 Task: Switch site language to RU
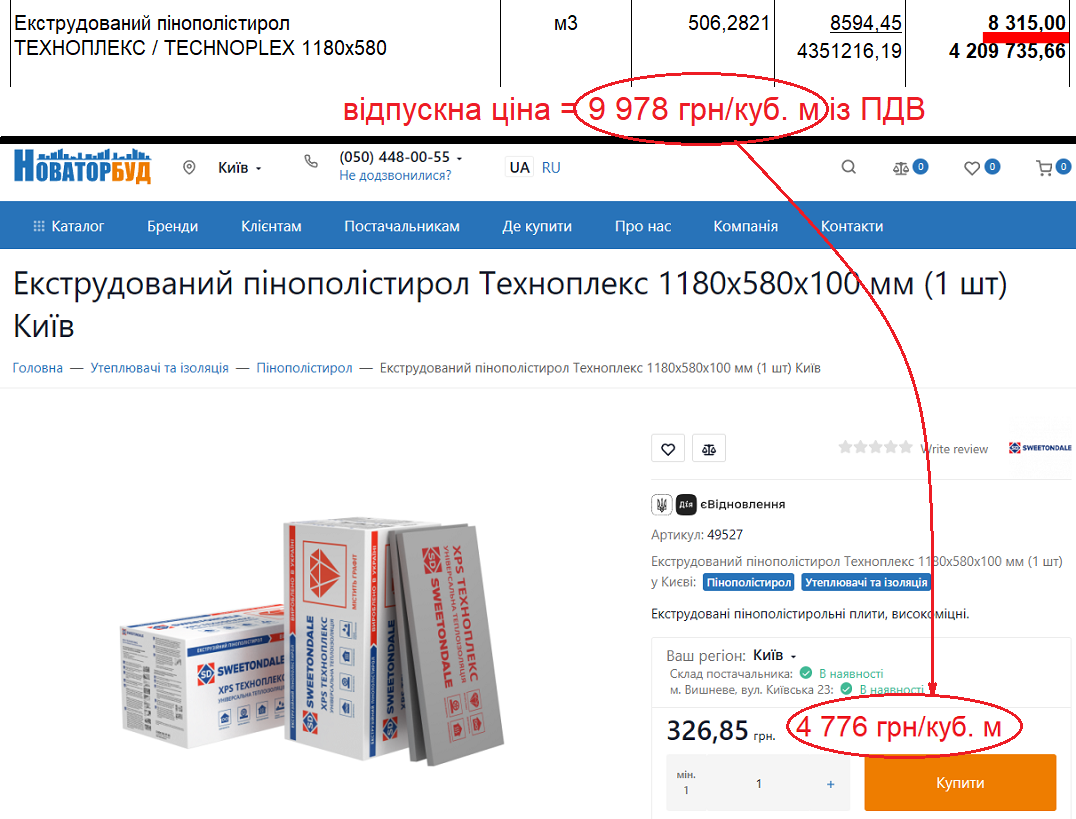[x=551, y=168]
